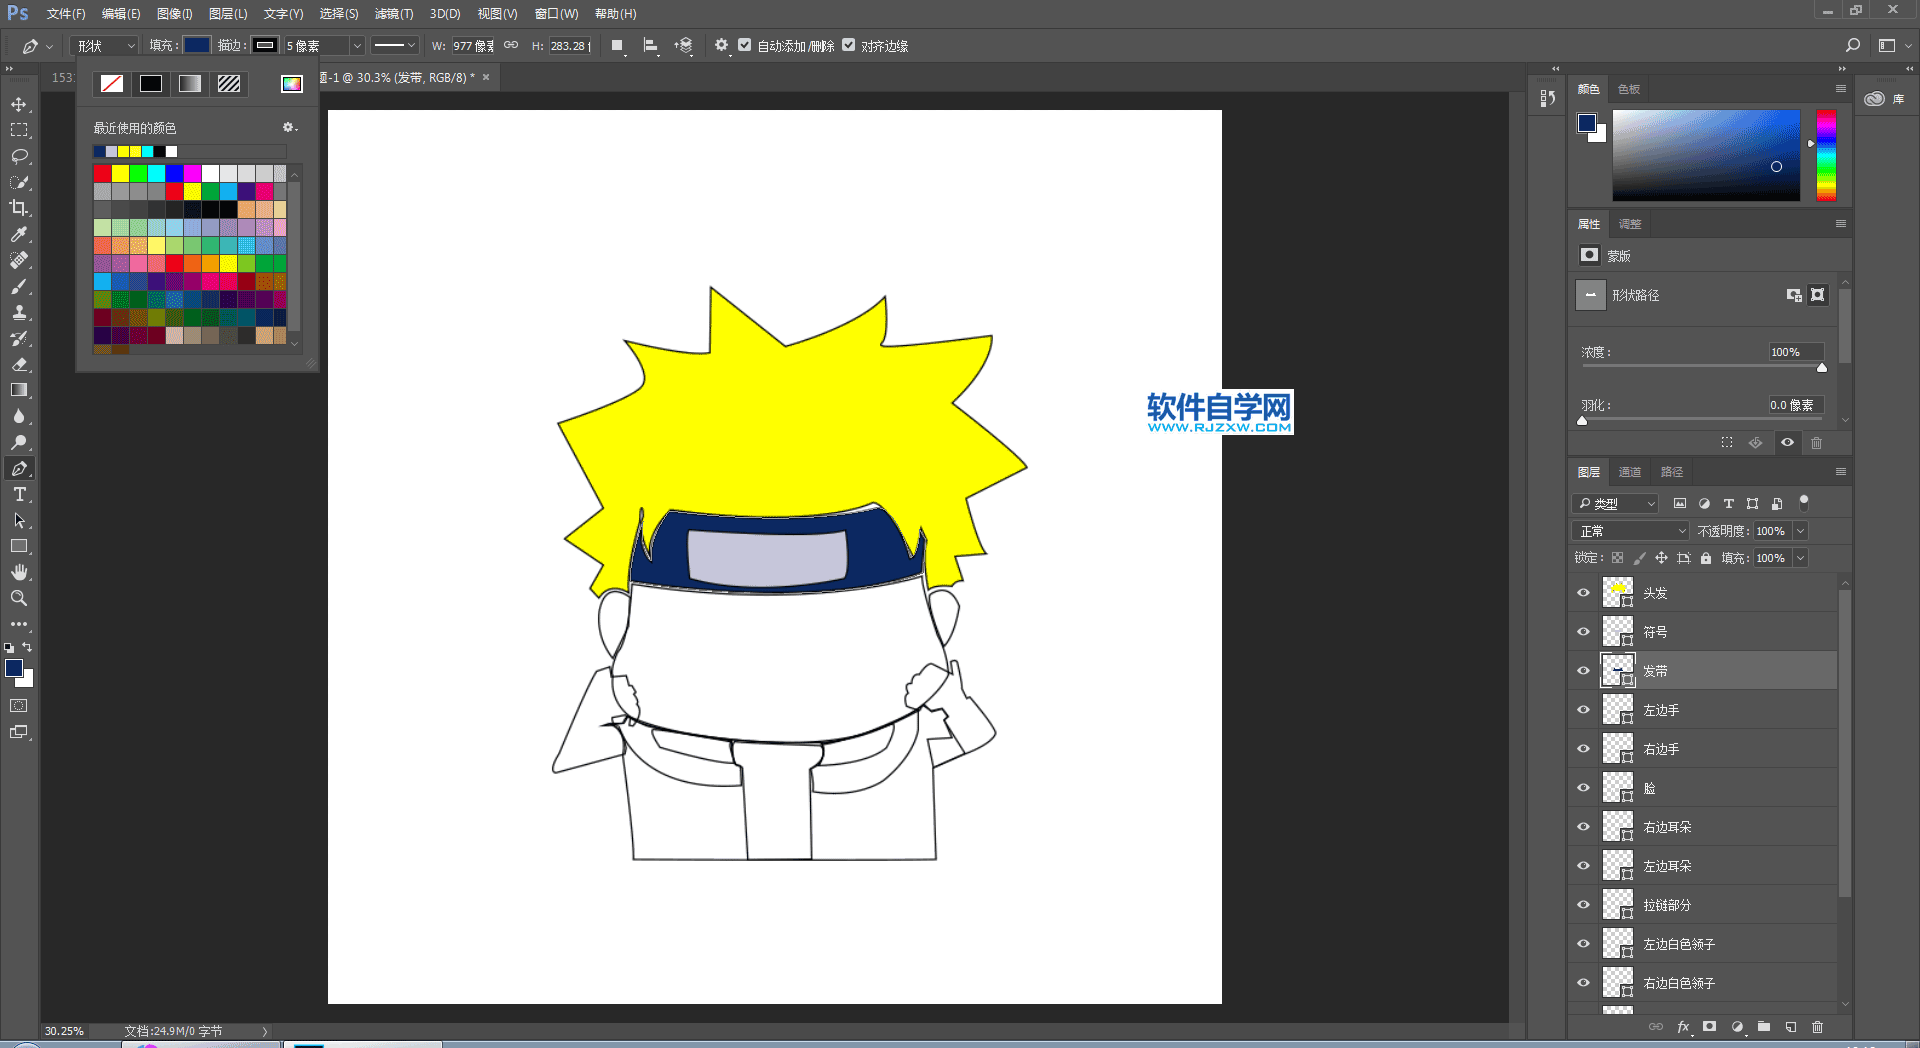
Task: Hide the 头发 layer
Action: click(1583, 593)
